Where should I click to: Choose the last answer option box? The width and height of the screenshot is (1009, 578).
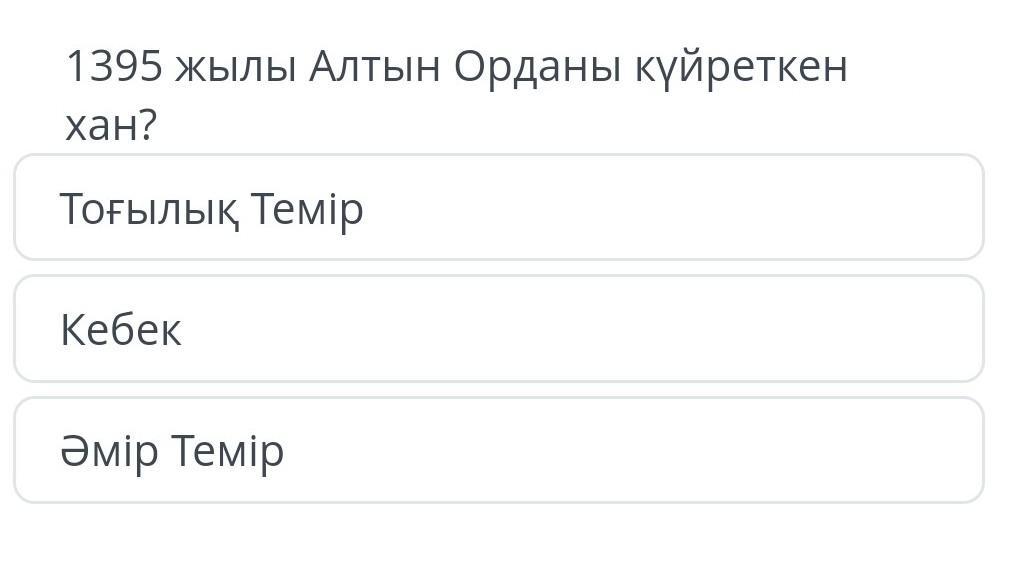[499, 450]
